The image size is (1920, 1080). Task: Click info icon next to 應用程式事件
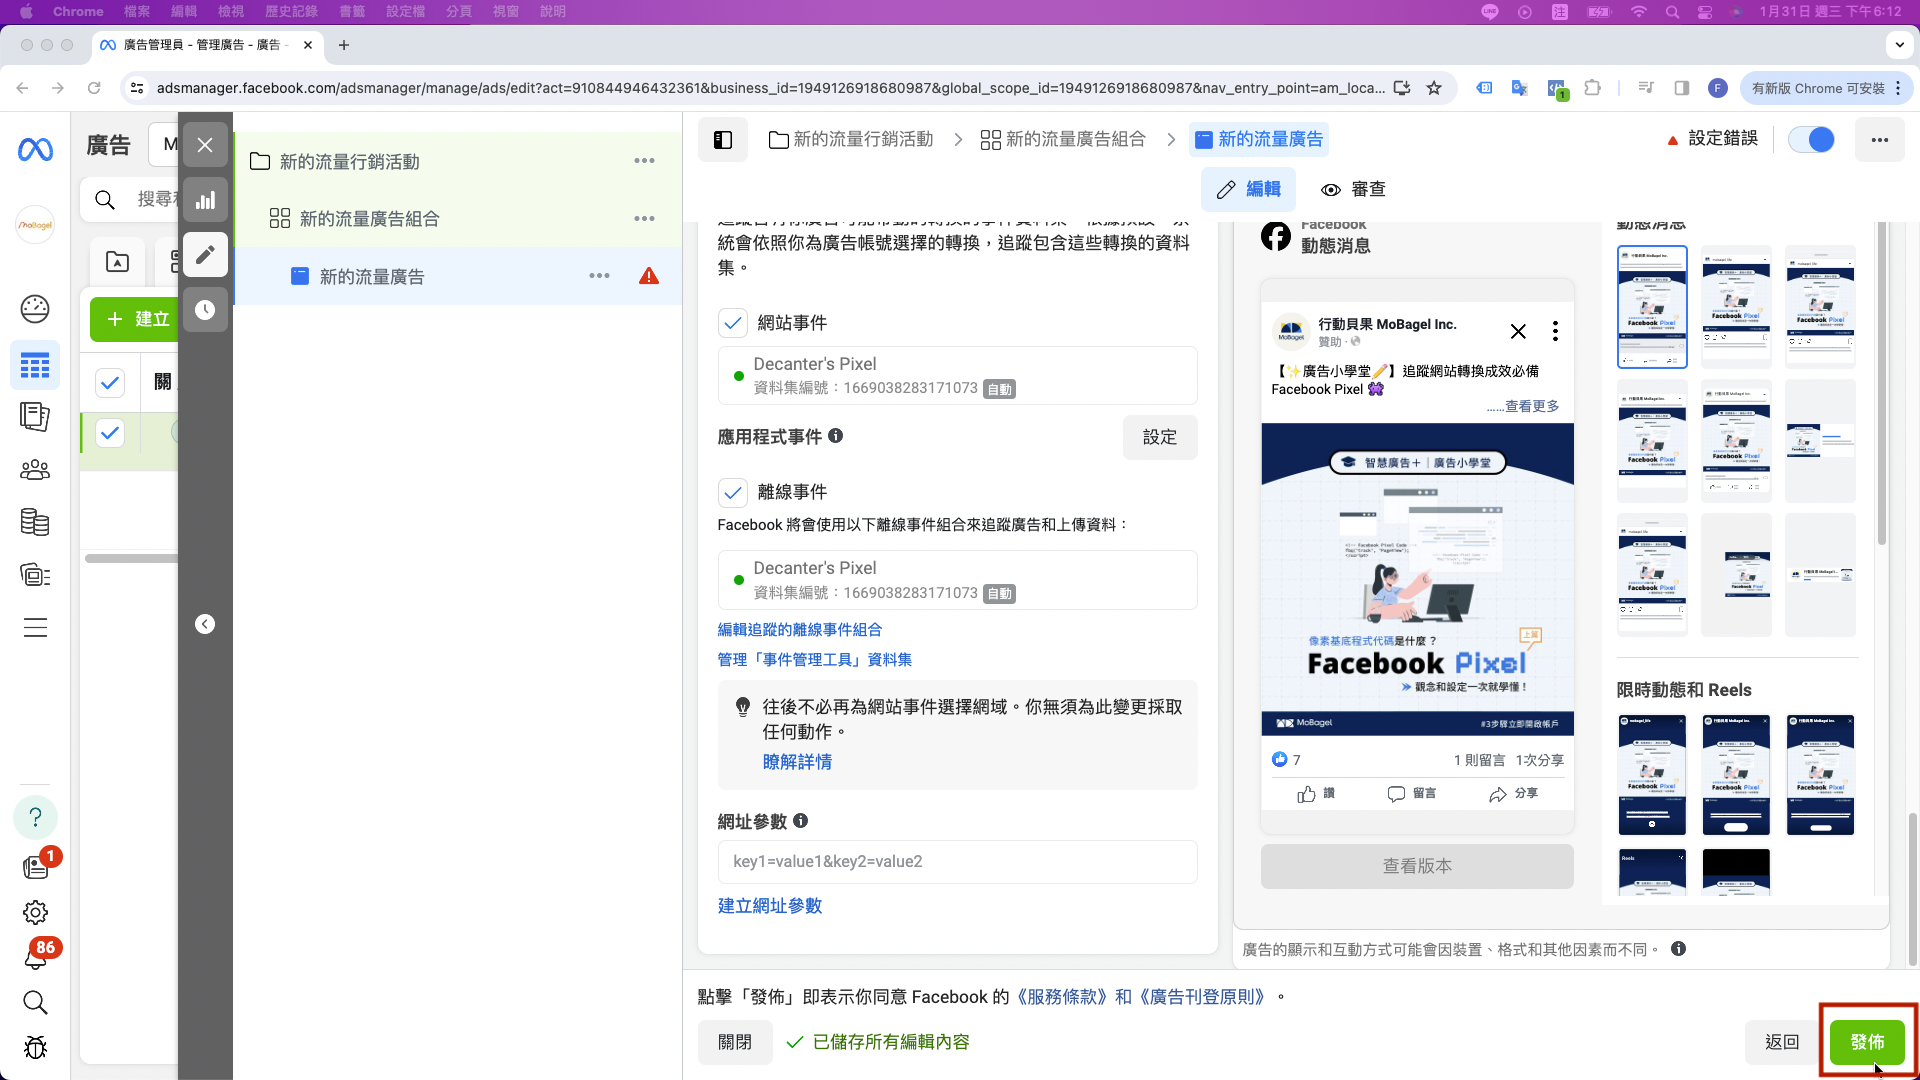click(x=836, y=436)
